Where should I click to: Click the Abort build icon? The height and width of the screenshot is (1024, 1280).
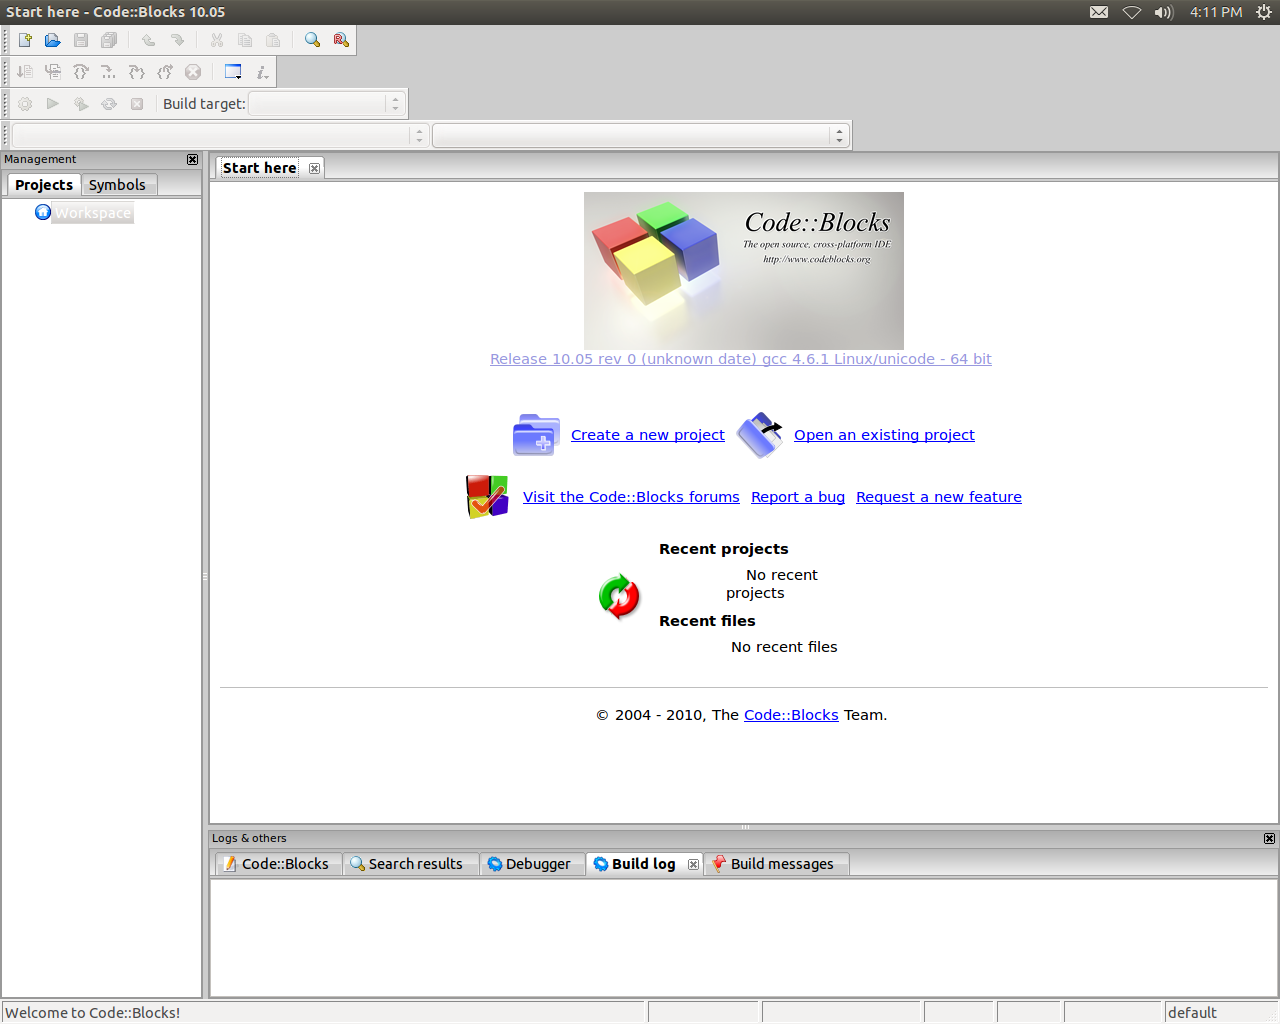(136, 103)
